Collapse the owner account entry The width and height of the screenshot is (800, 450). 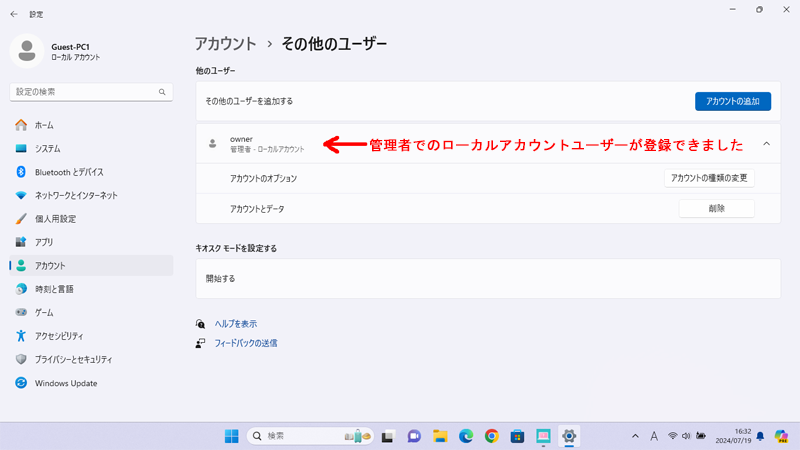point(766,144)
